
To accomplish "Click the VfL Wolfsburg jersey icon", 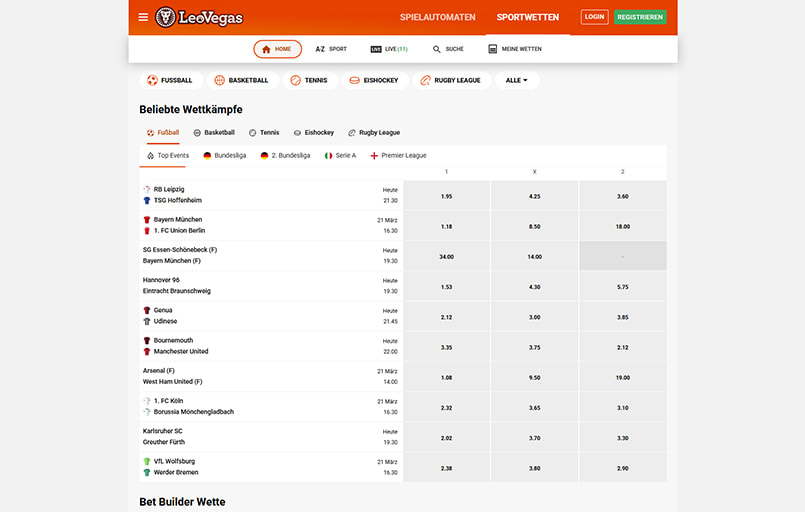I will tap(147, 462).
